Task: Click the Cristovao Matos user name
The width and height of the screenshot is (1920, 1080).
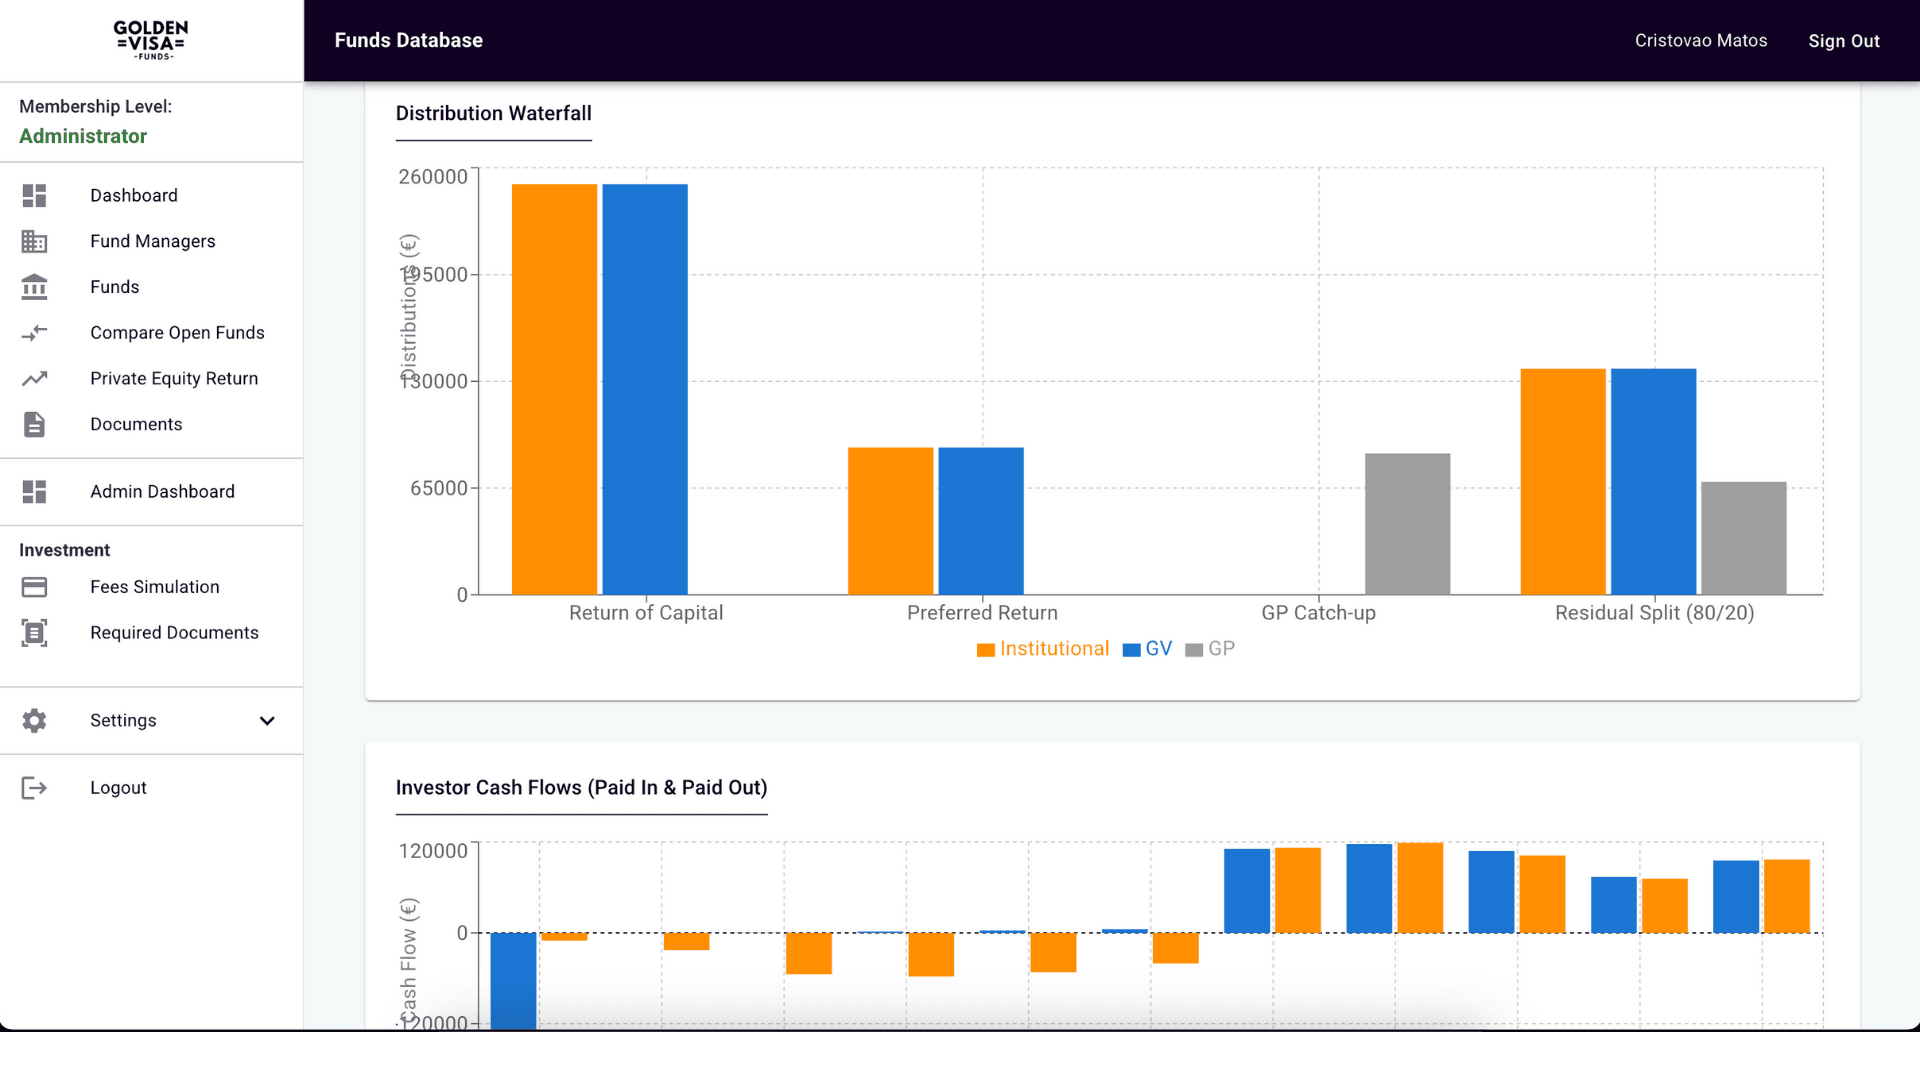Action: click(1700, 41)
